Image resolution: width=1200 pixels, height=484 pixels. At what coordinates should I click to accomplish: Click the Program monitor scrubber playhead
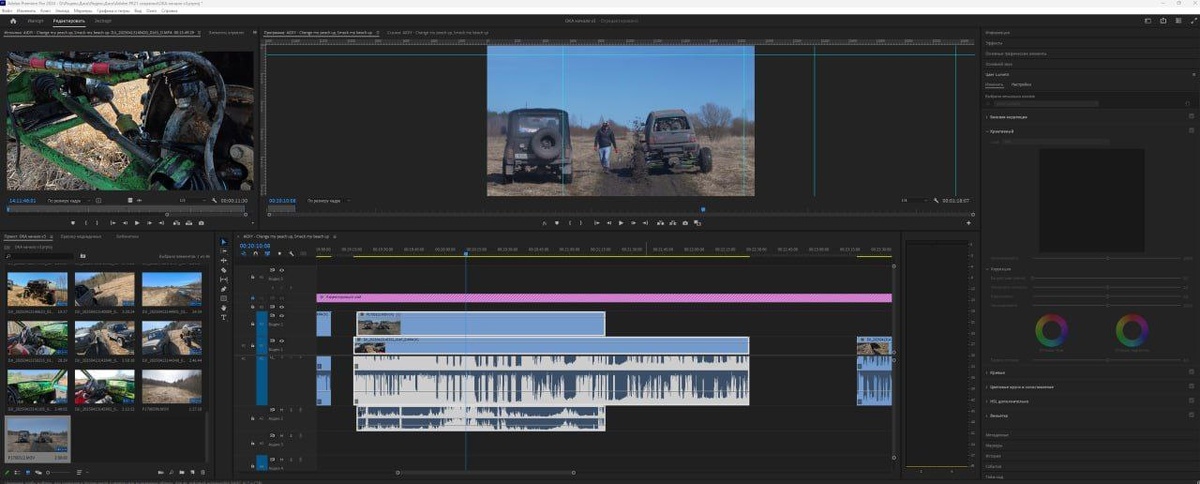[x=702, y=209]
